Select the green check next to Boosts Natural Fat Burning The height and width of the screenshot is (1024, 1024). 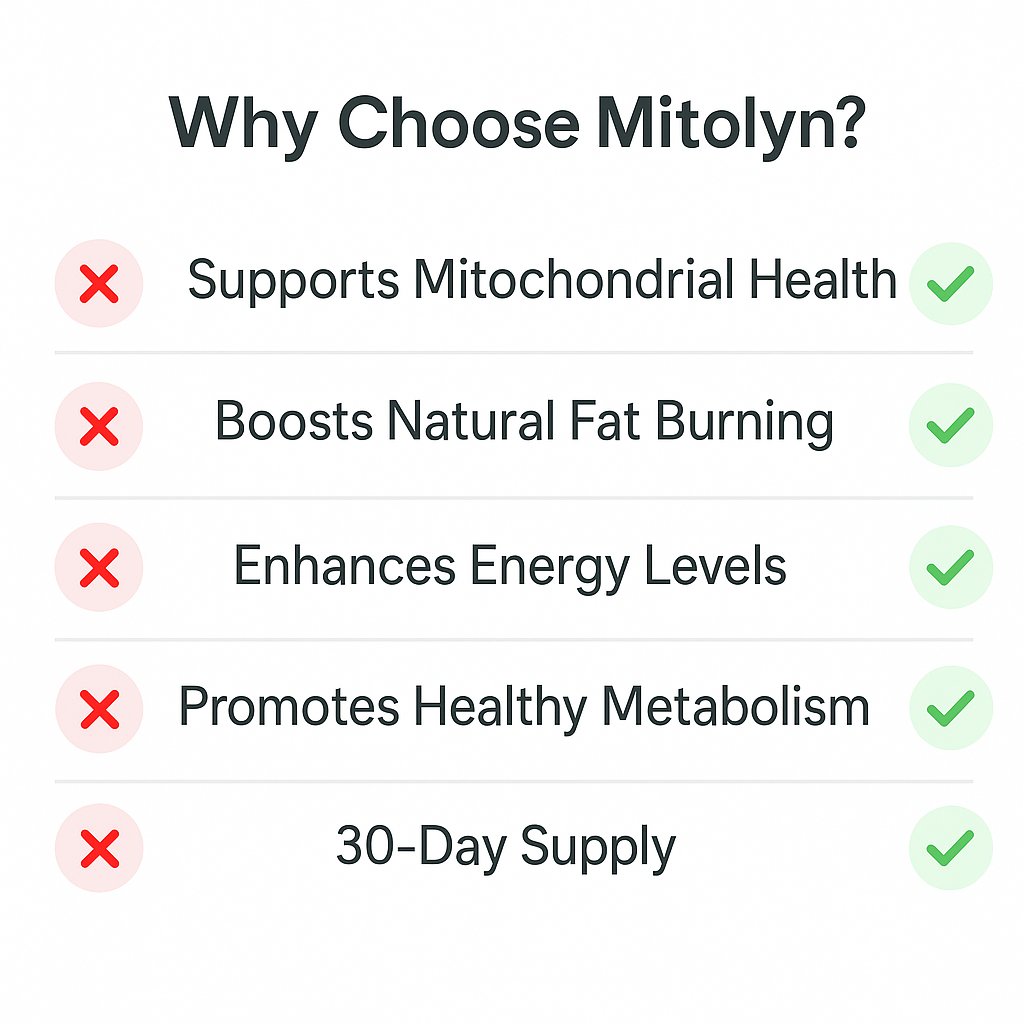click(x=951, y=425)
